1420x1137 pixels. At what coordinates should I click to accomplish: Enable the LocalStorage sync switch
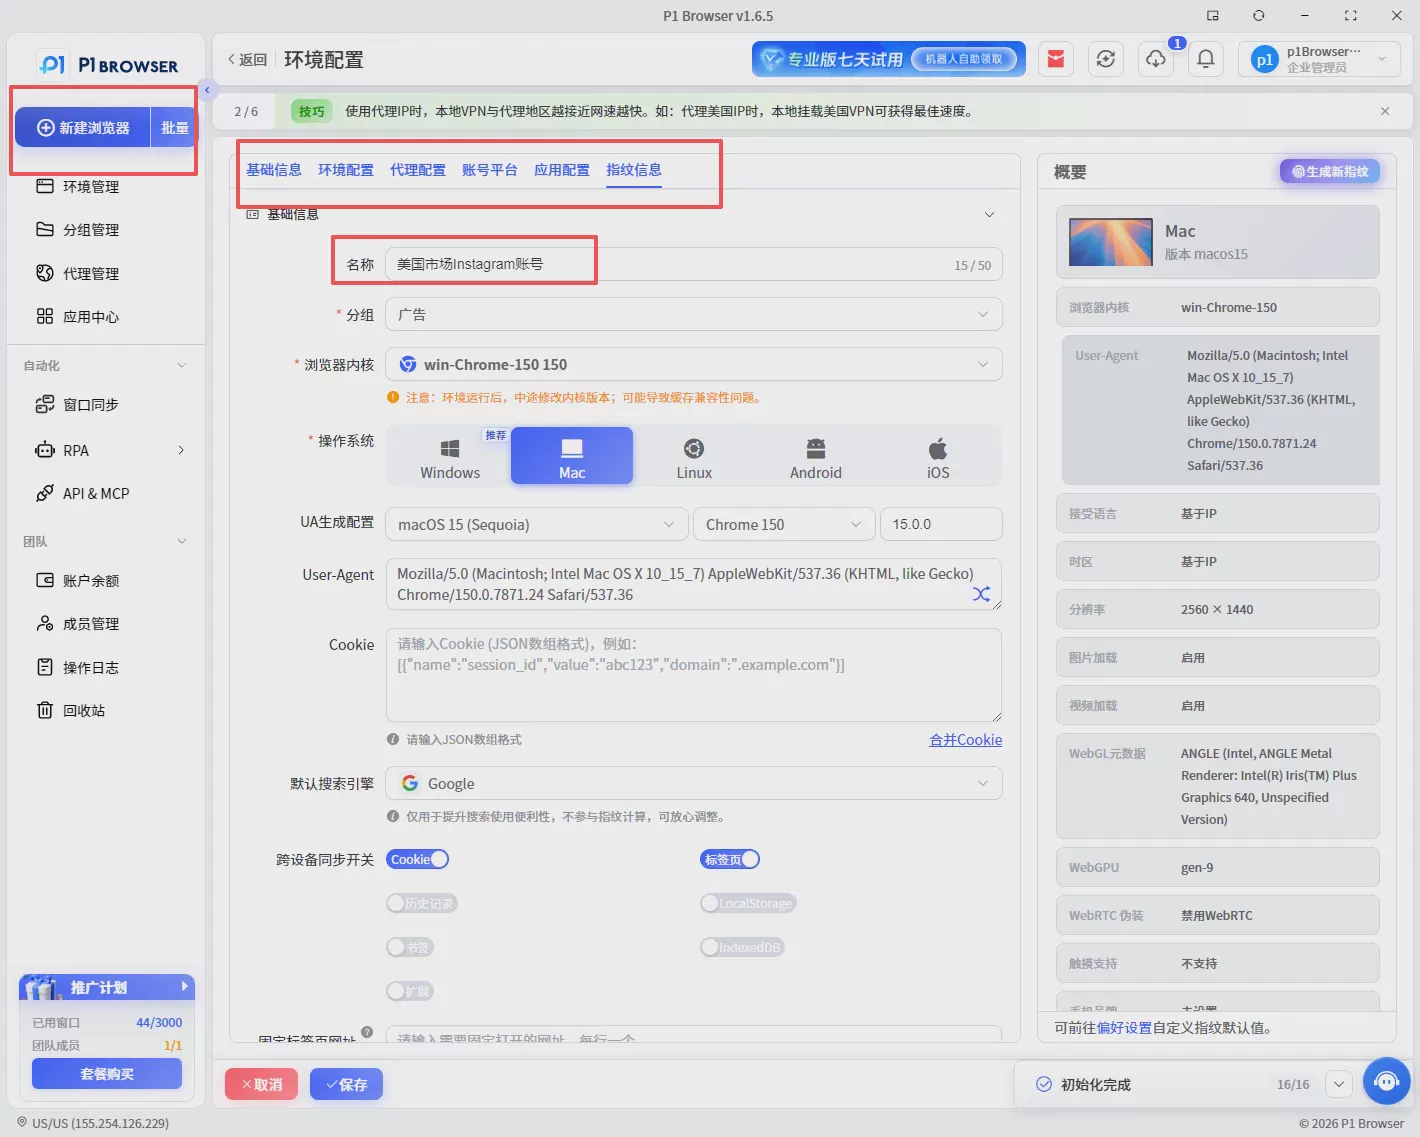coord(748,904)
